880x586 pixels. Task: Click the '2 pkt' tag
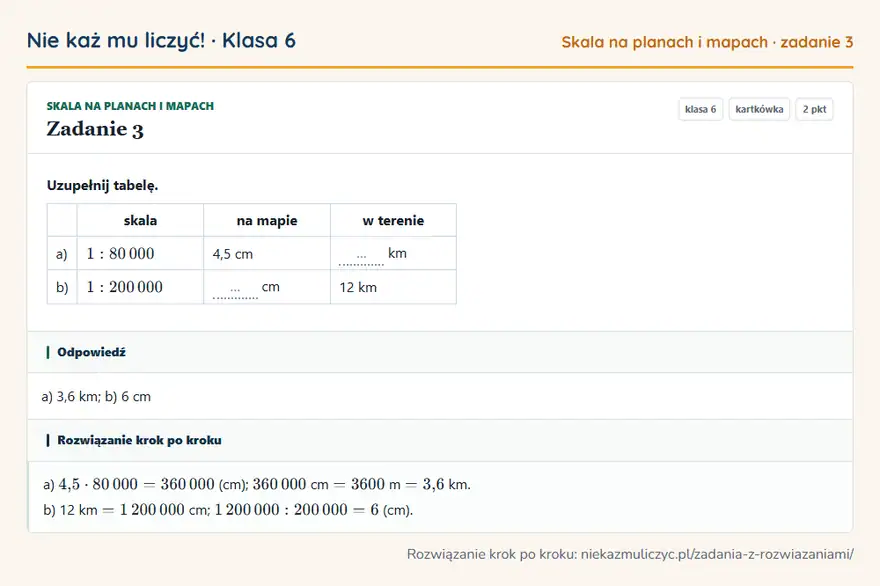coord(814,109)
